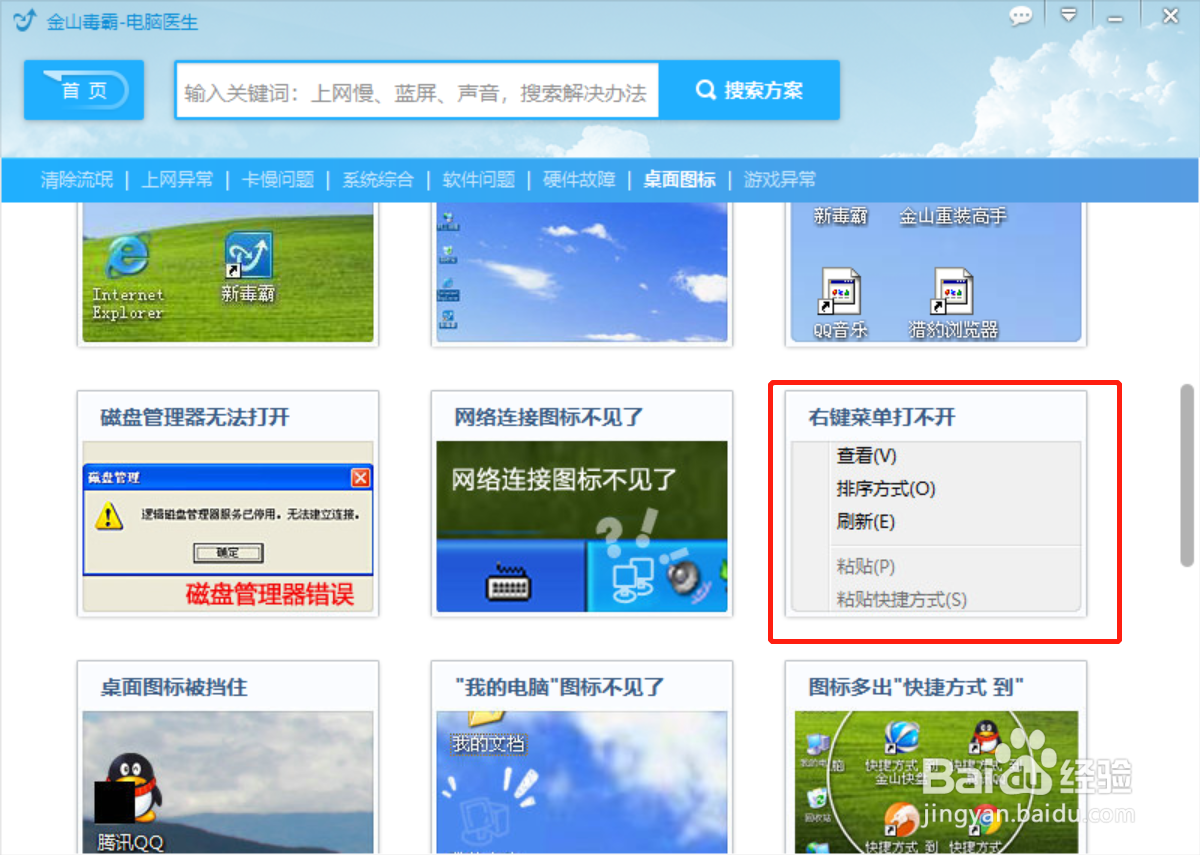Screen dimensions: 1200x855
Task: Click the 右键菜单打不开 context menu thumbnail
Action: [x=936, y=526]
